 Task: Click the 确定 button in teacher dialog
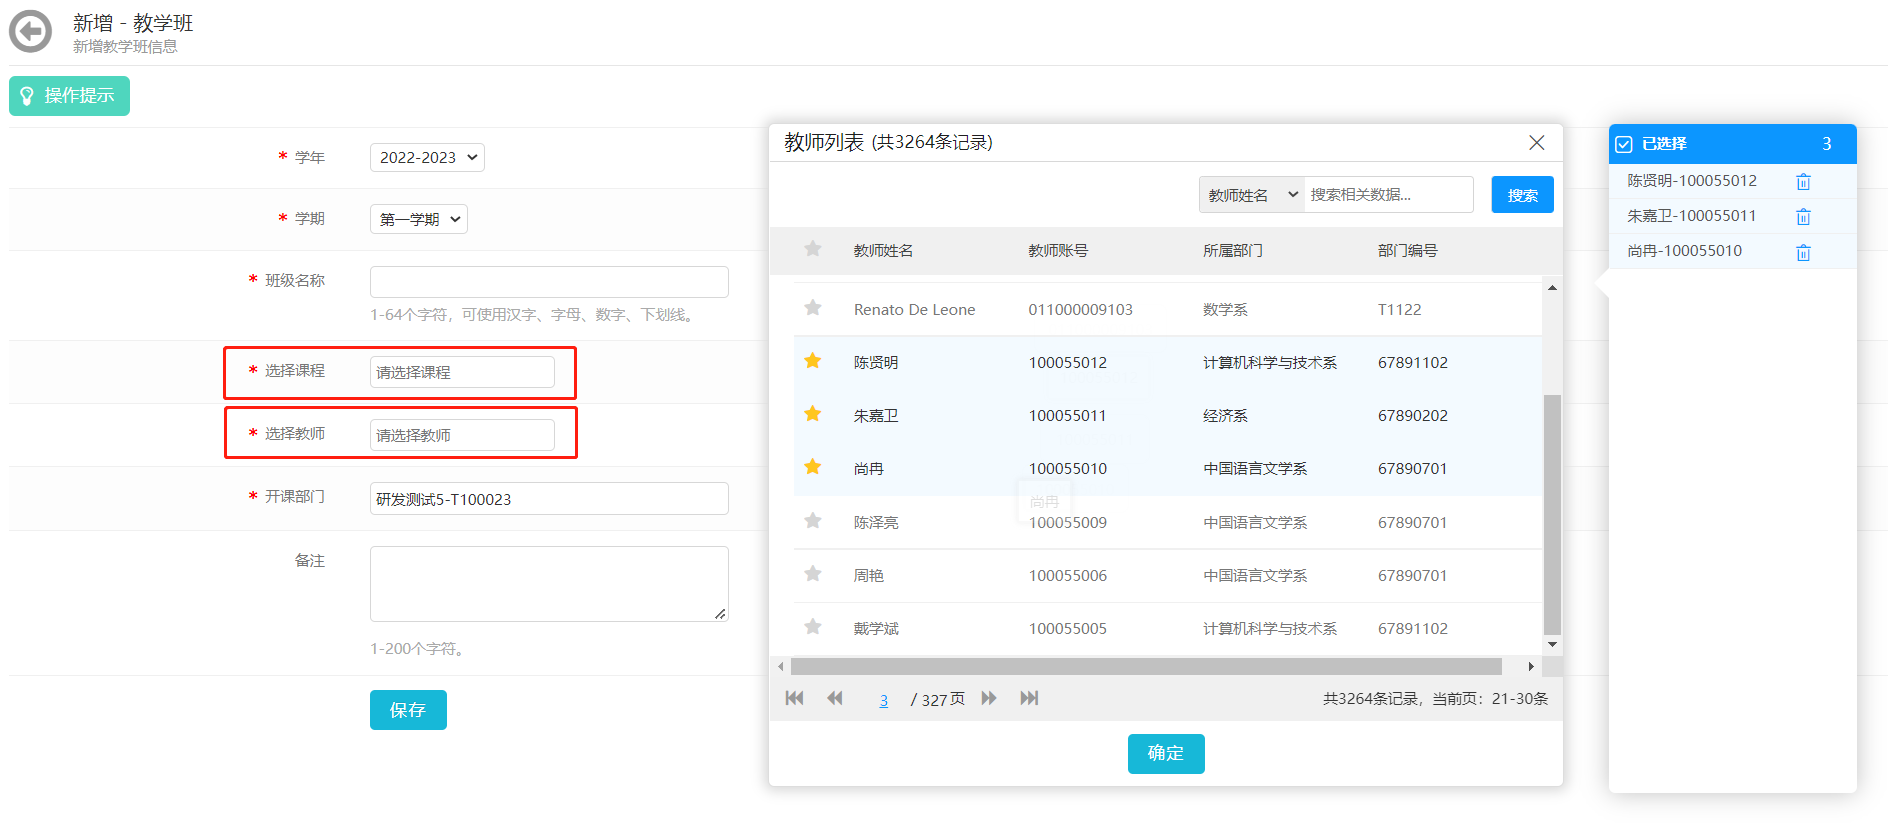(x=1165, y=754)
